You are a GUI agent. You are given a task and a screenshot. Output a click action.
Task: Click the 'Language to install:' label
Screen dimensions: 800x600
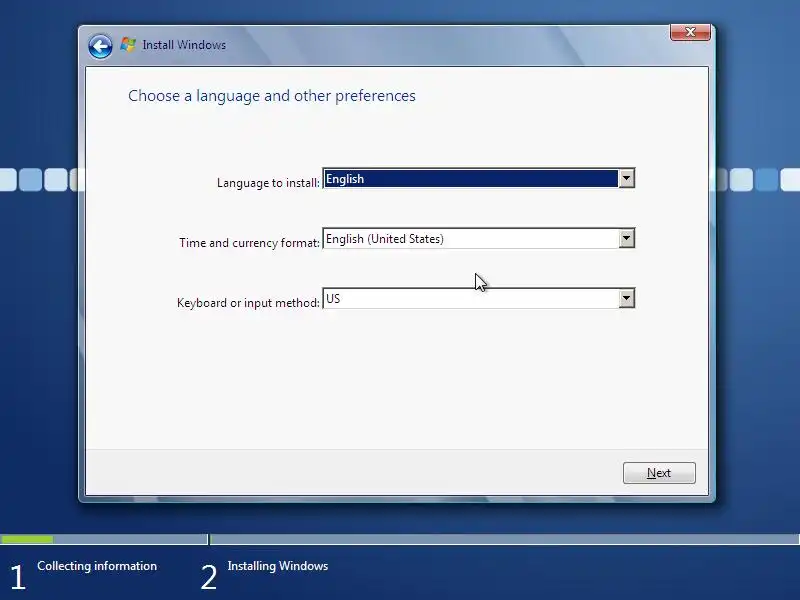[268, 183]
